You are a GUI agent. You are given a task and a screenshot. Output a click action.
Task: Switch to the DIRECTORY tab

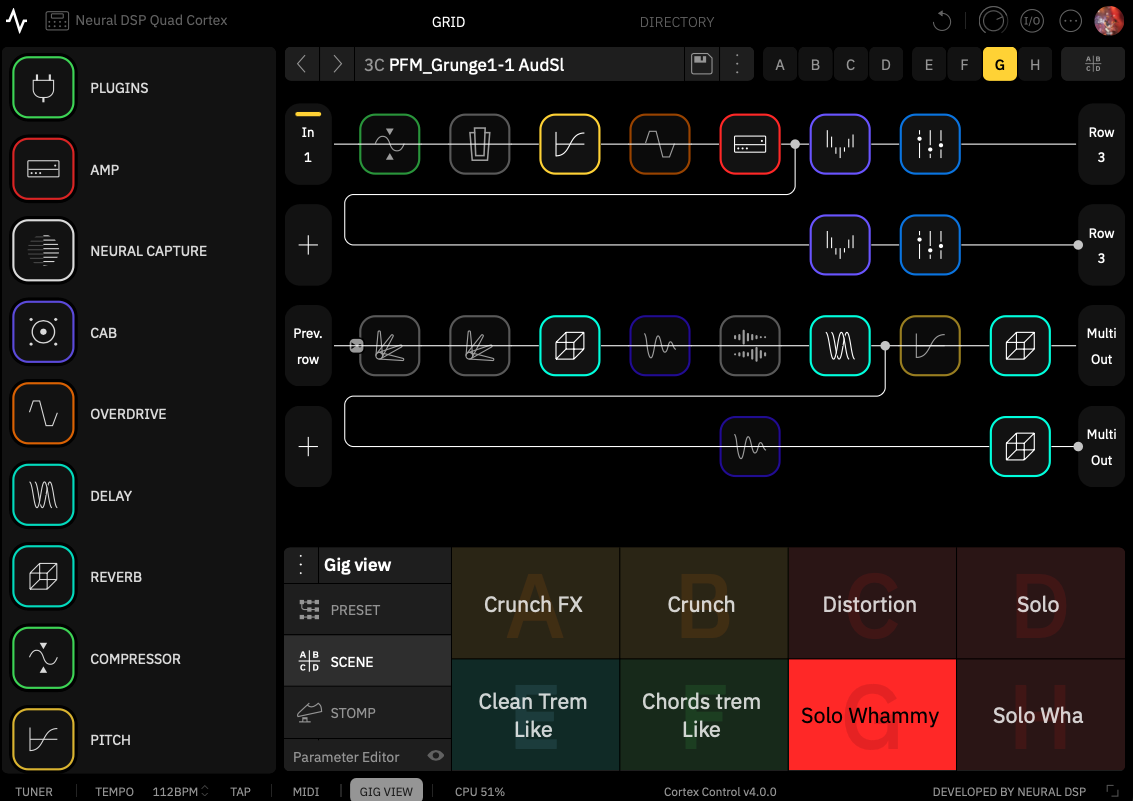(676, 22)
